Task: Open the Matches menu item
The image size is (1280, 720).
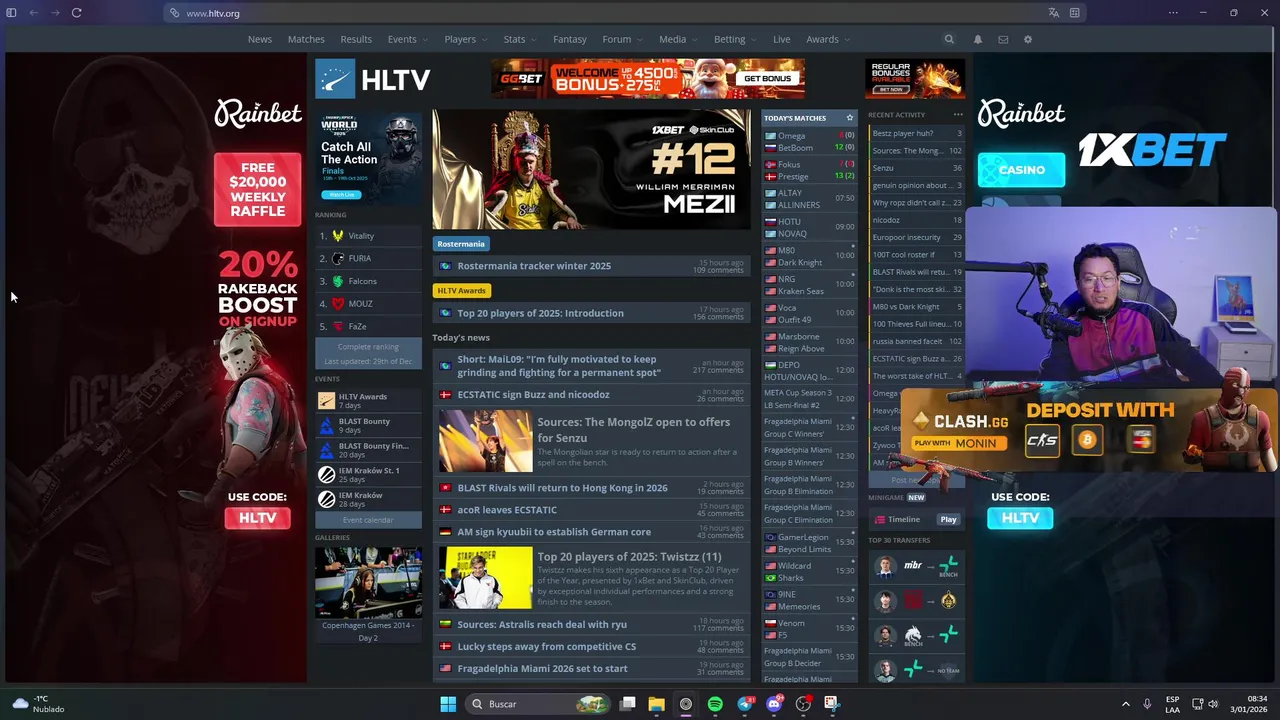Action: [x=306, y=39]
